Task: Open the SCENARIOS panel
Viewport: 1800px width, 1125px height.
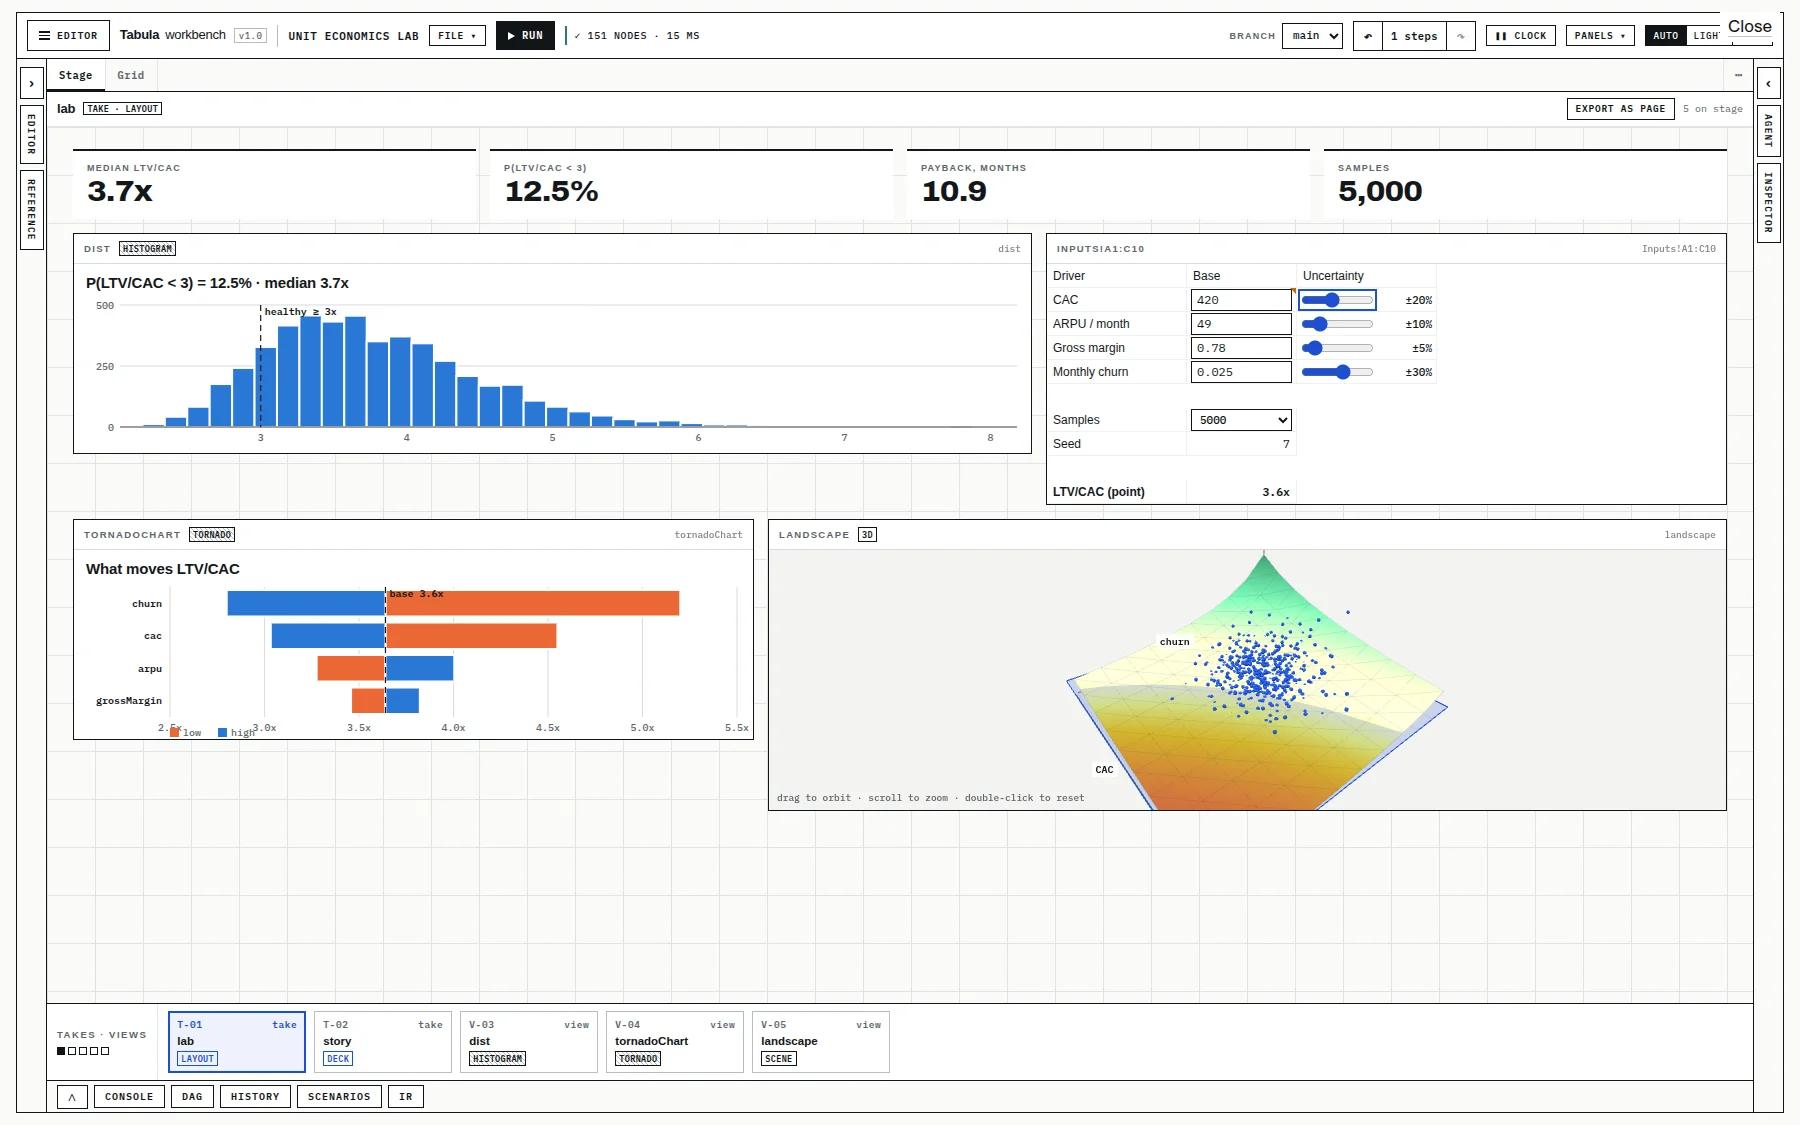Action: pos(339,1097)
